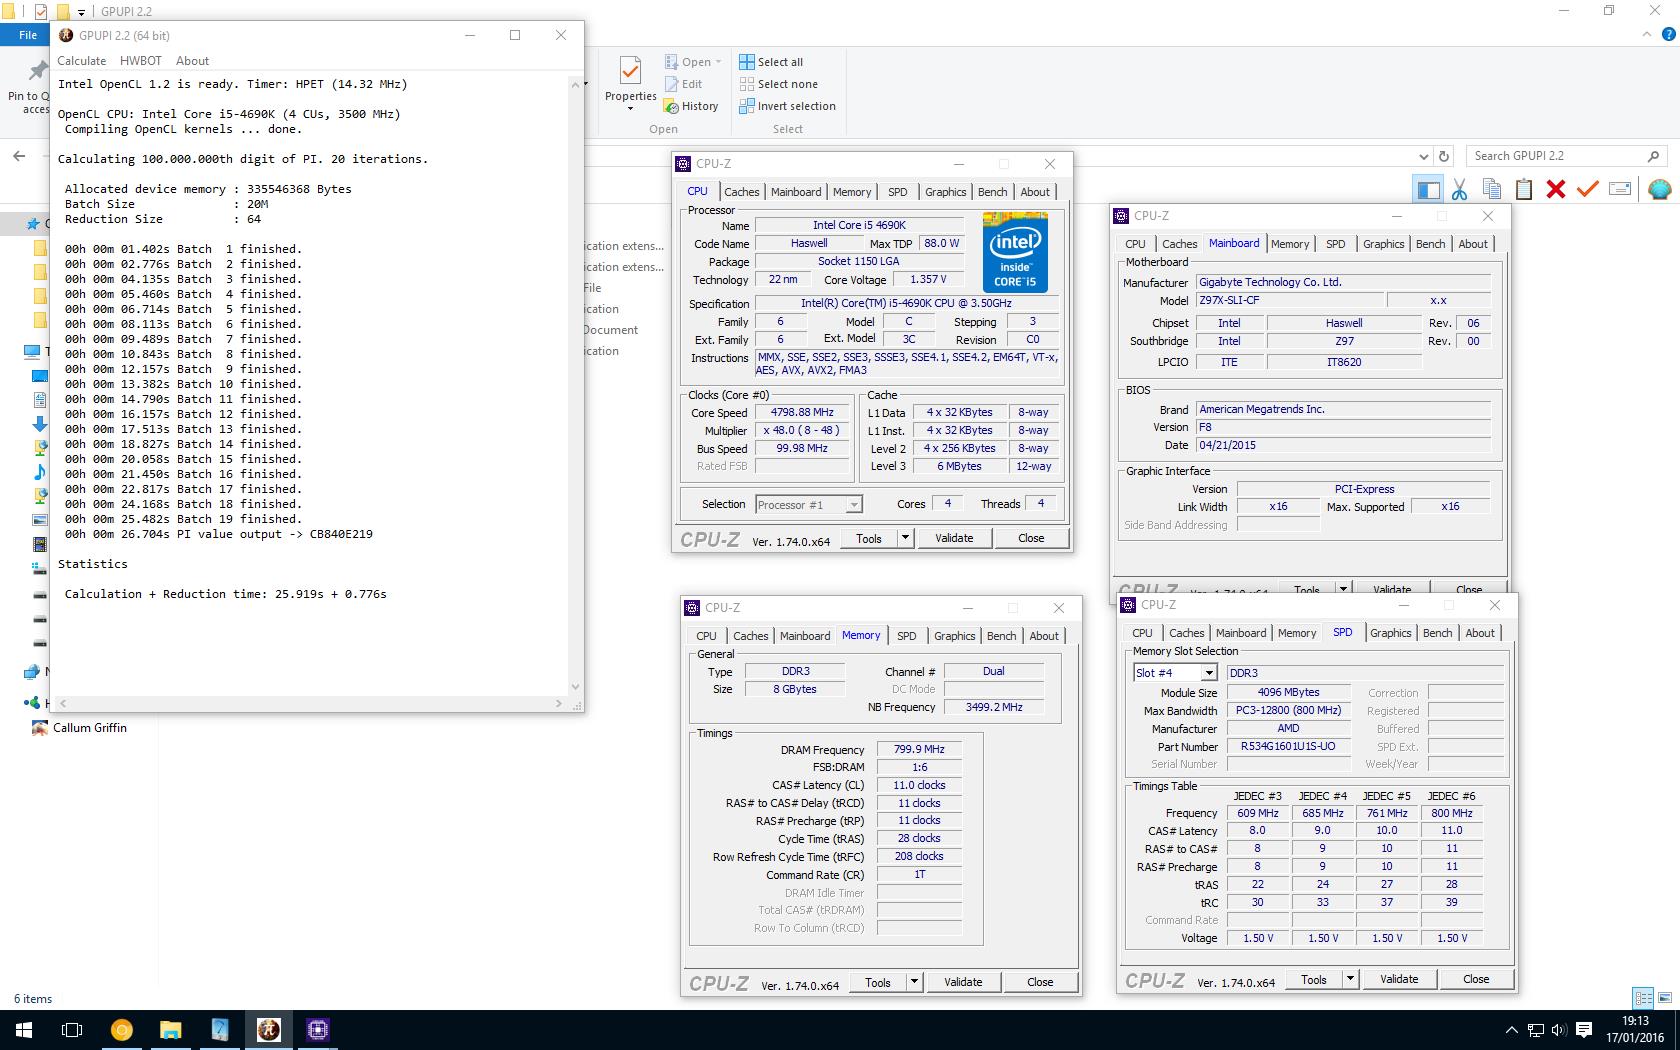Click the GPUPI pi icon on taskbar
This screenshot has height=1050, width=1680.
[268, 1030]
